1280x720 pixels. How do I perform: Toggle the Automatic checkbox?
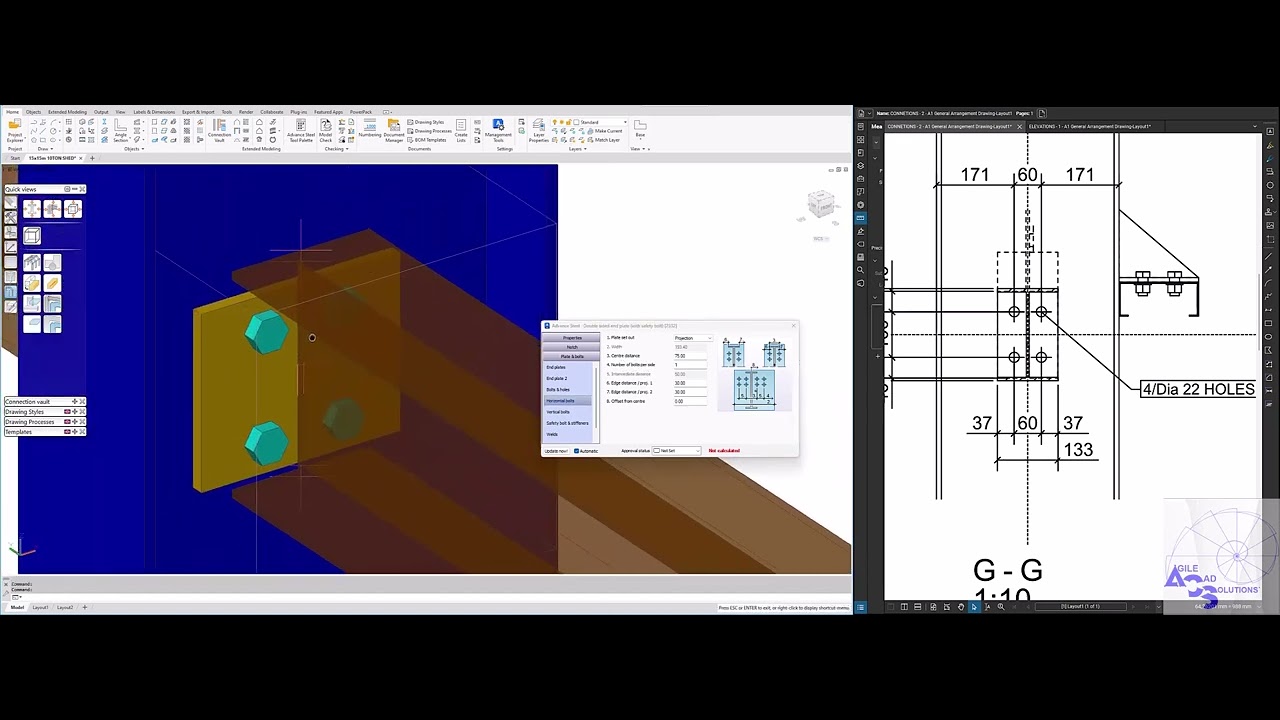coord(577,451)
